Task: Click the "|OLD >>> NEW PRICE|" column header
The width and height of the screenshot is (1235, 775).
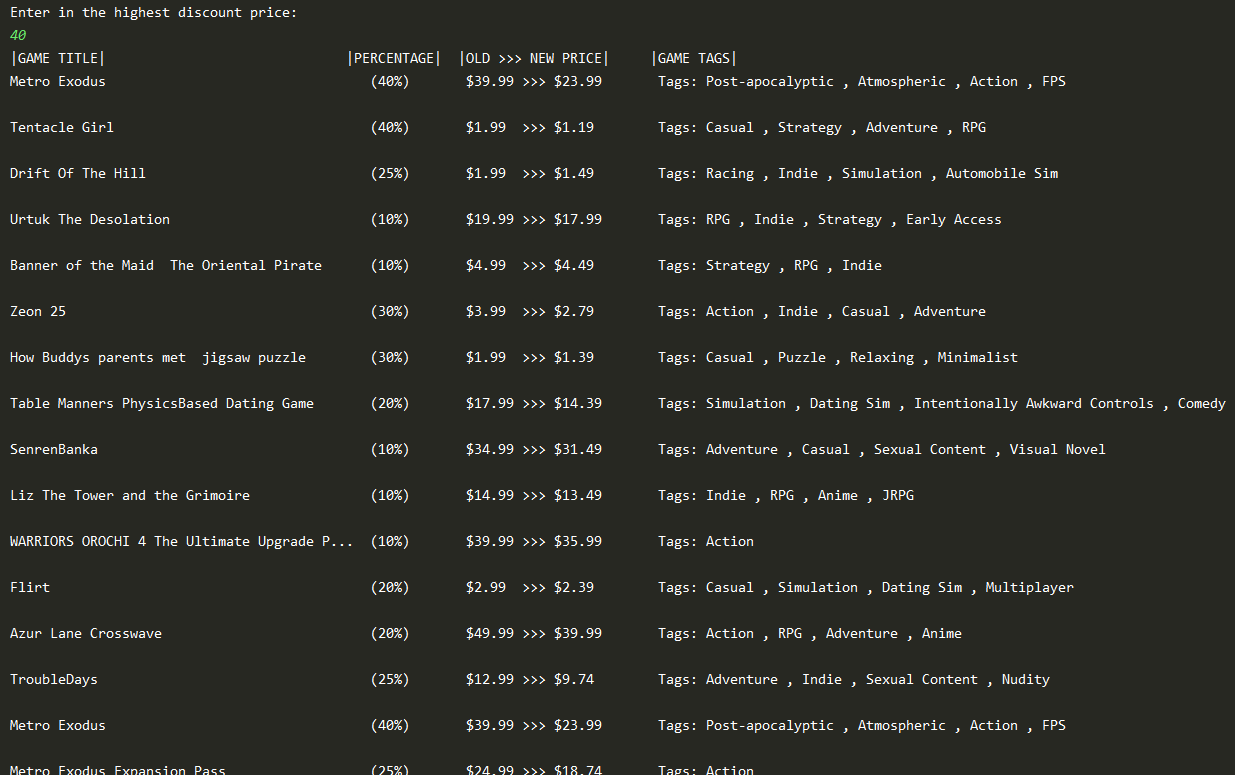Action: [x=534, y=58]
